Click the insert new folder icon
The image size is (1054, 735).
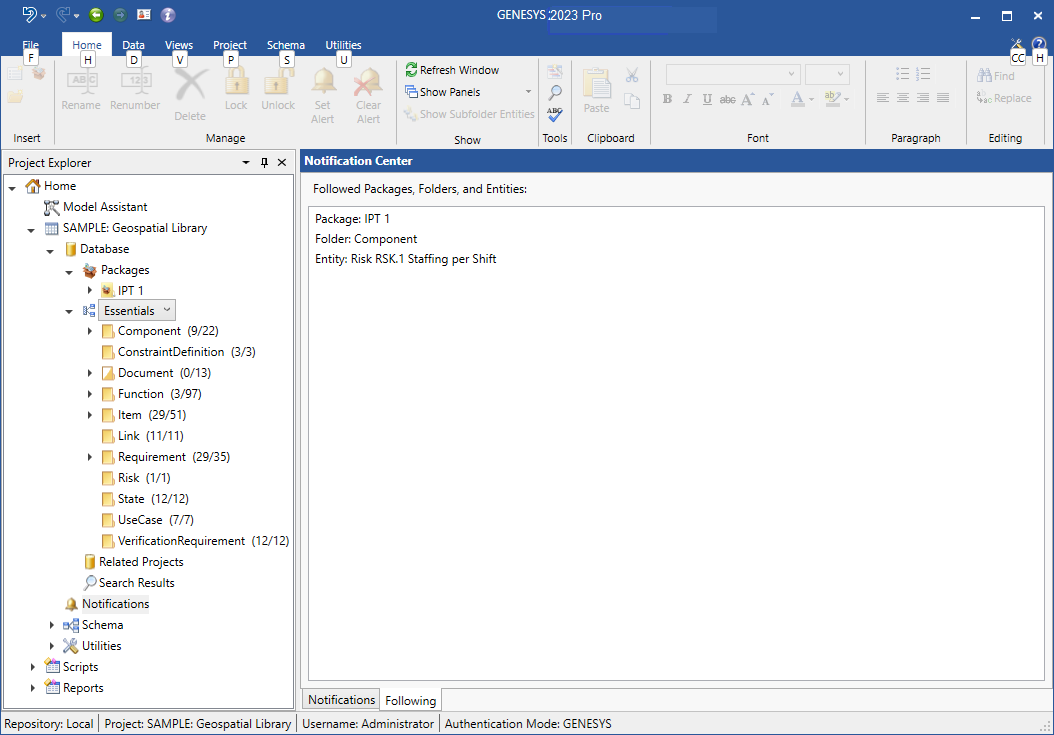click(x=15, y=96)
